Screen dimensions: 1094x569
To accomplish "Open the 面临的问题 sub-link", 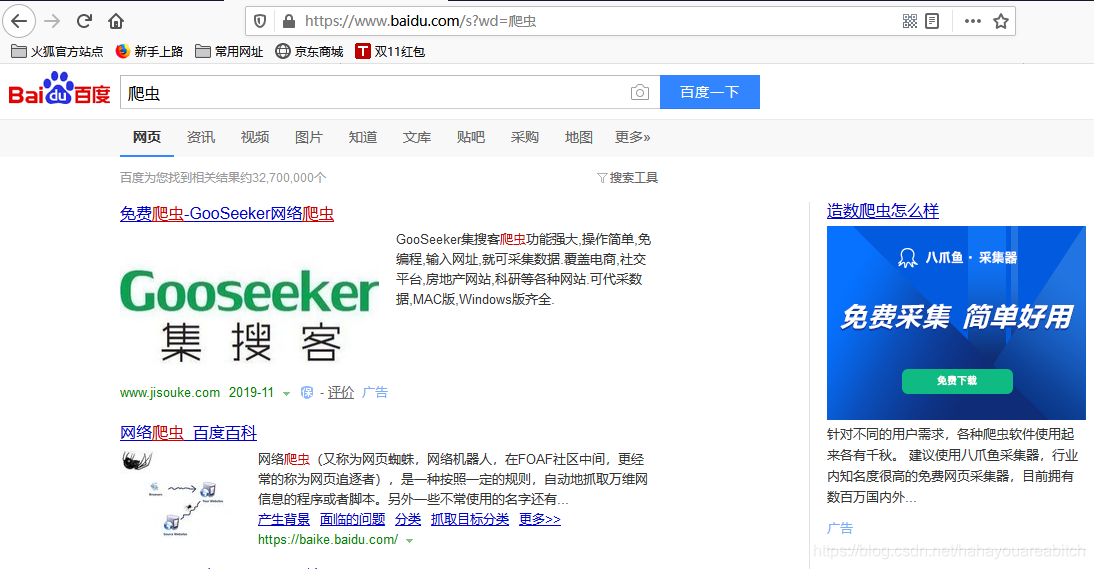I will pos(352,519).
